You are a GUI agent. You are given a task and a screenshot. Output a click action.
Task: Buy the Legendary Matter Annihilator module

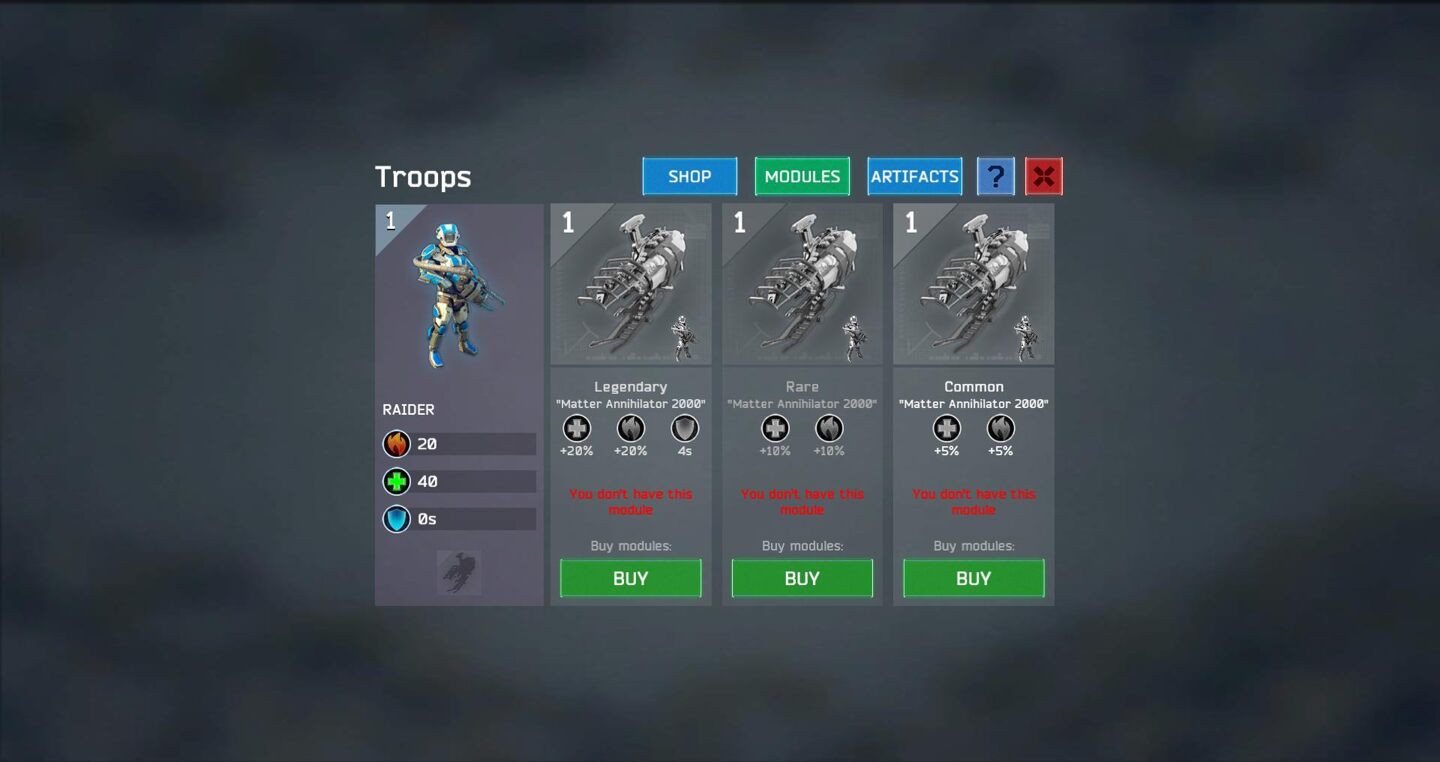[631, 578]
